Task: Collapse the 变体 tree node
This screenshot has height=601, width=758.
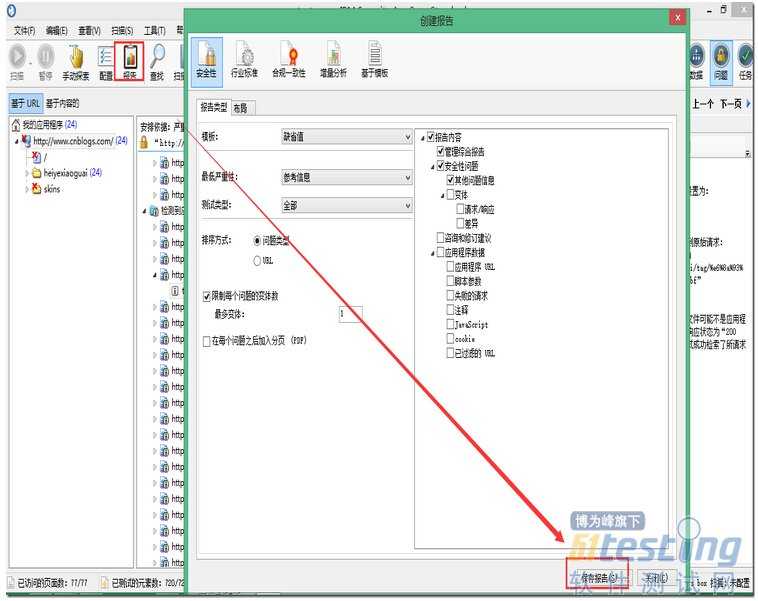Action: (443, 196)
